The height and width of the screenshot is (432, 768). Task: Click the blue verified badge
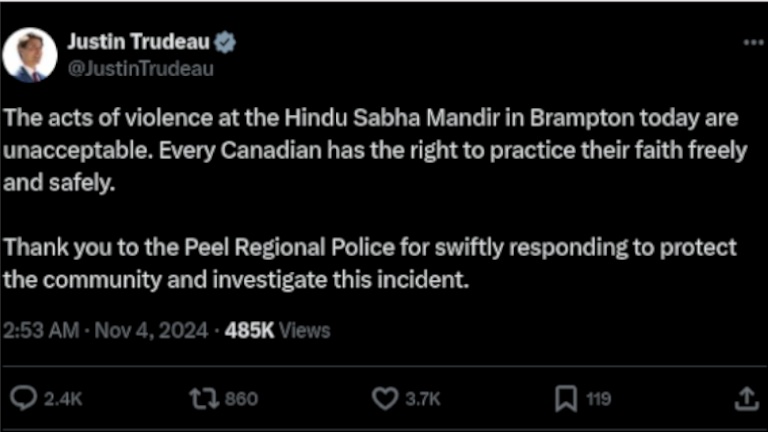pyautogui.click(x=226, y=43)
